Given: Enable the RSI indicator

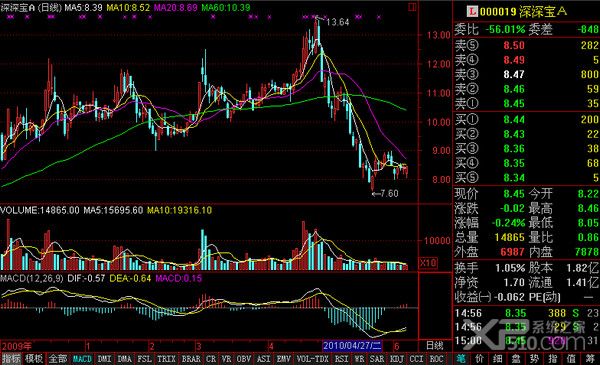Looking at the screenshot, I should [x=341, y=359].
